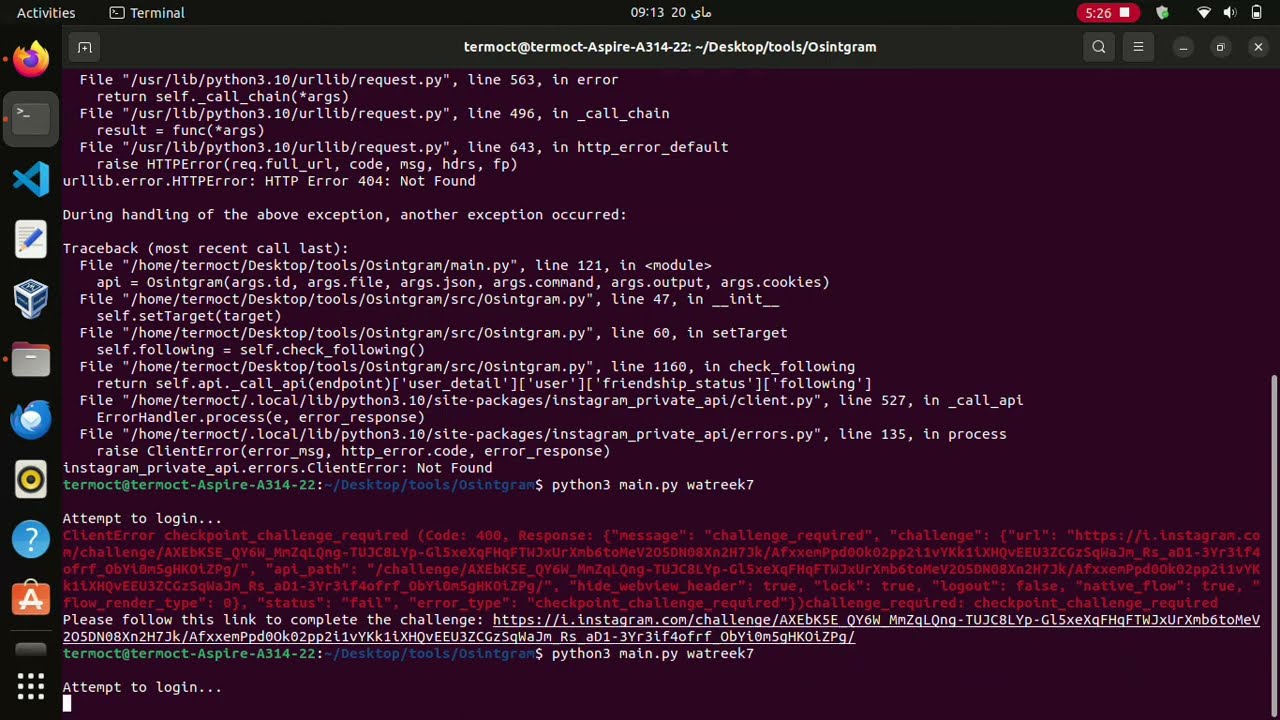Open the terminal hamburger menu
1280x720 pixels.
point(1138,47)
